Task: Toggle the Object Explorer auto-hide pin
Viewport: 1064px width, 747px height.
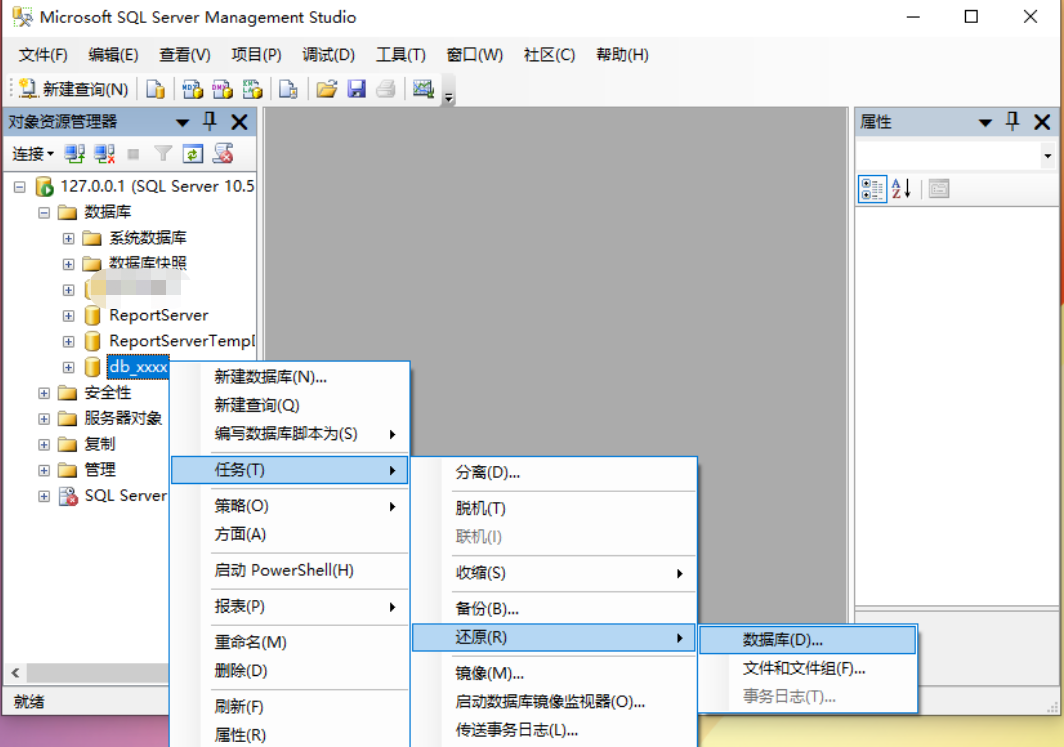Action: 210,122
